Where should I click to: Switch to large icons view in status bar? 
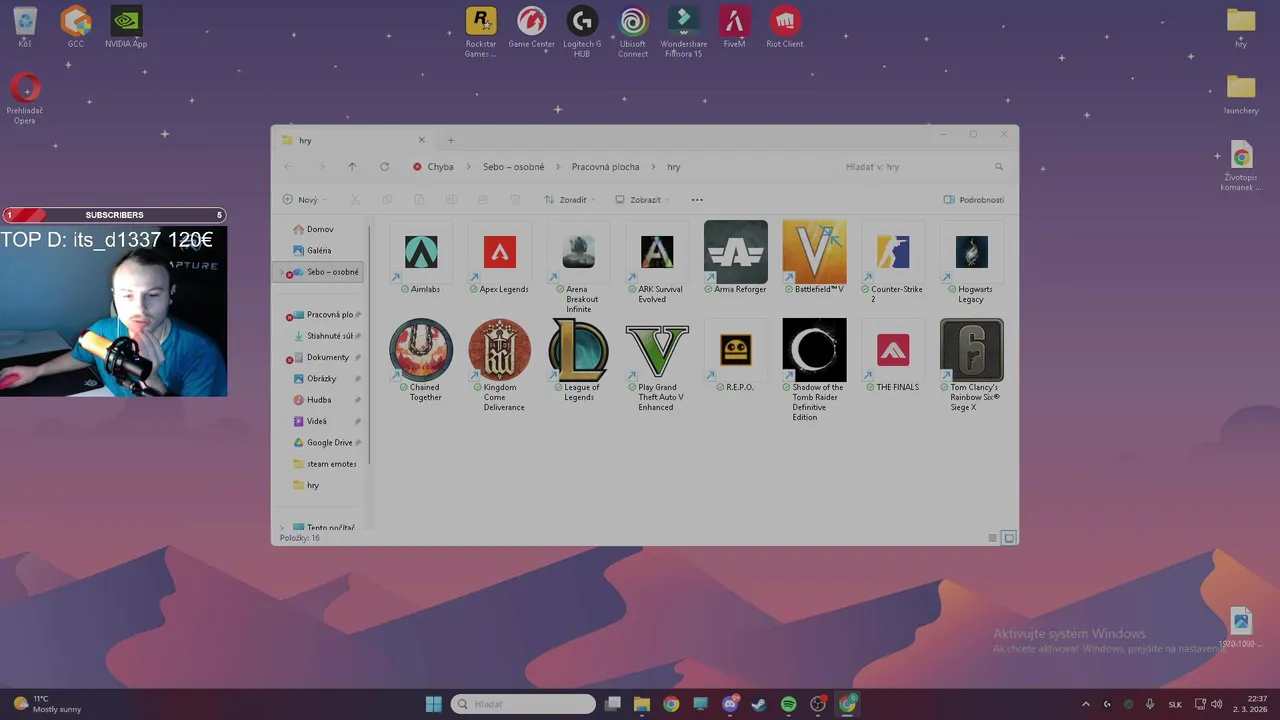click(x=1009, y=538)
